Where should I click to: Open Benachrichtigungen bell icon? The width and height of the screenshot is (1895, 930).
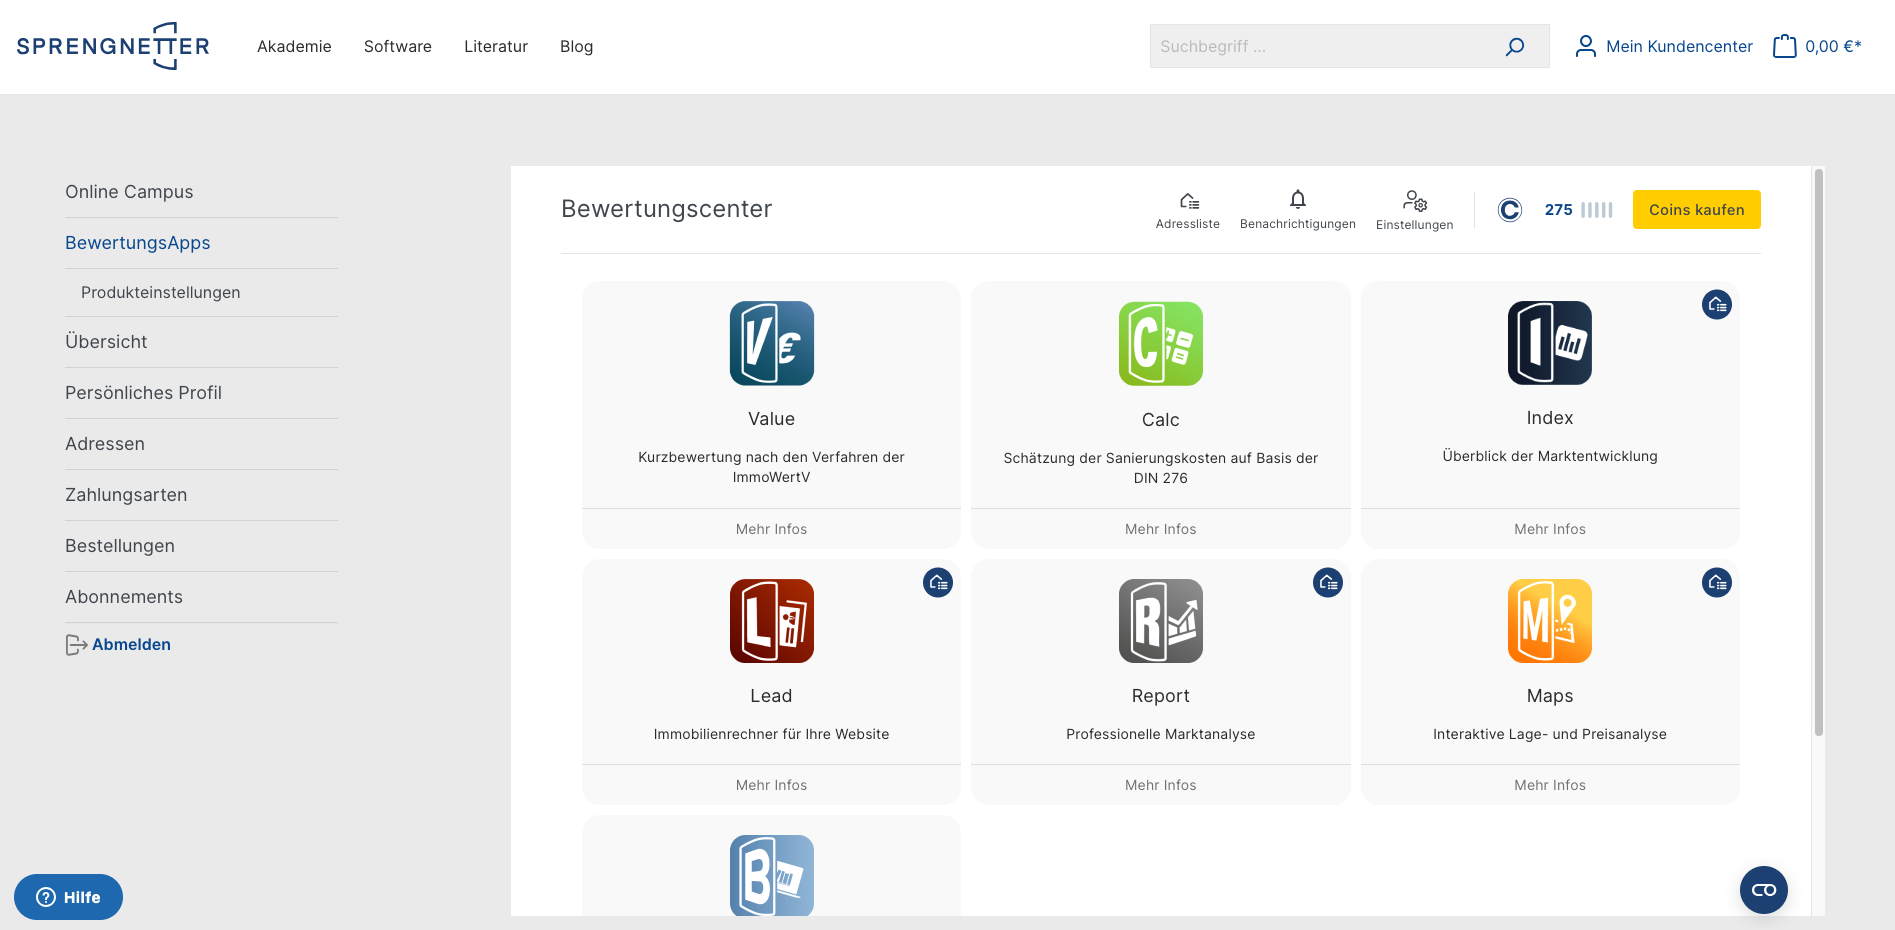pyautogui.click(x=1298, y=199)
